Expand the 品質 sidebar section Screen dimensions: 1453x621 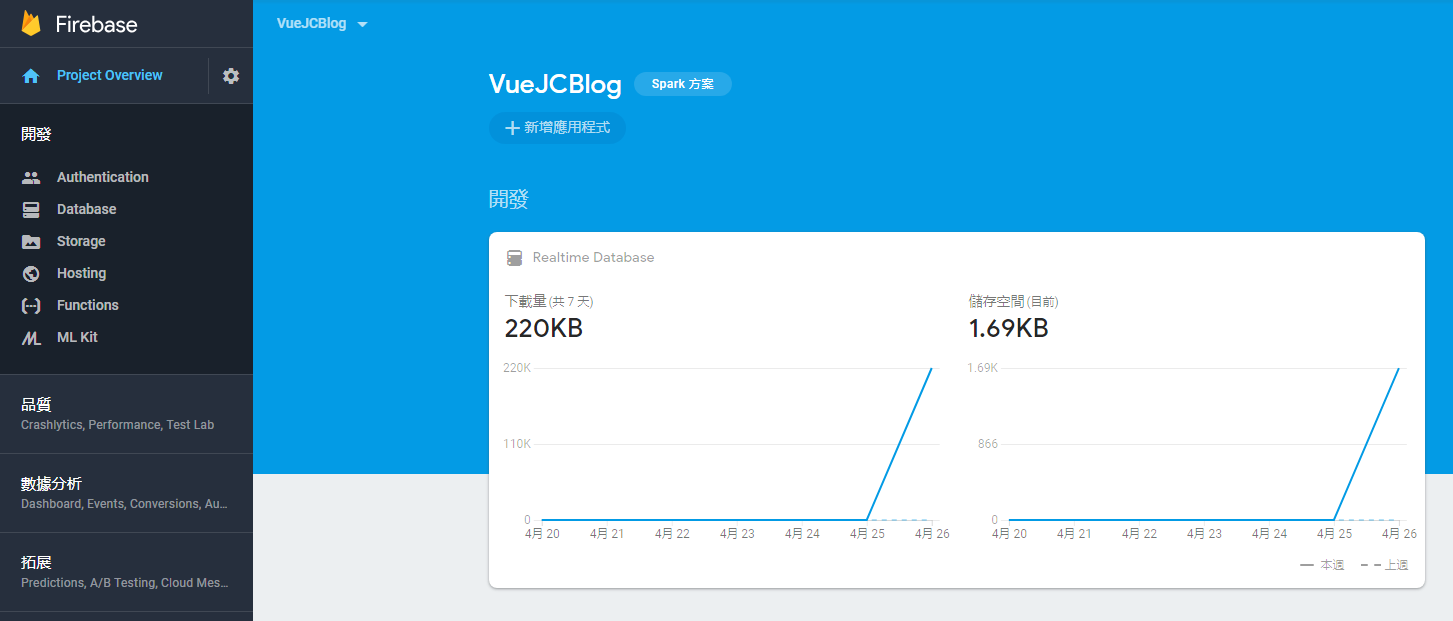pos(126,414)
